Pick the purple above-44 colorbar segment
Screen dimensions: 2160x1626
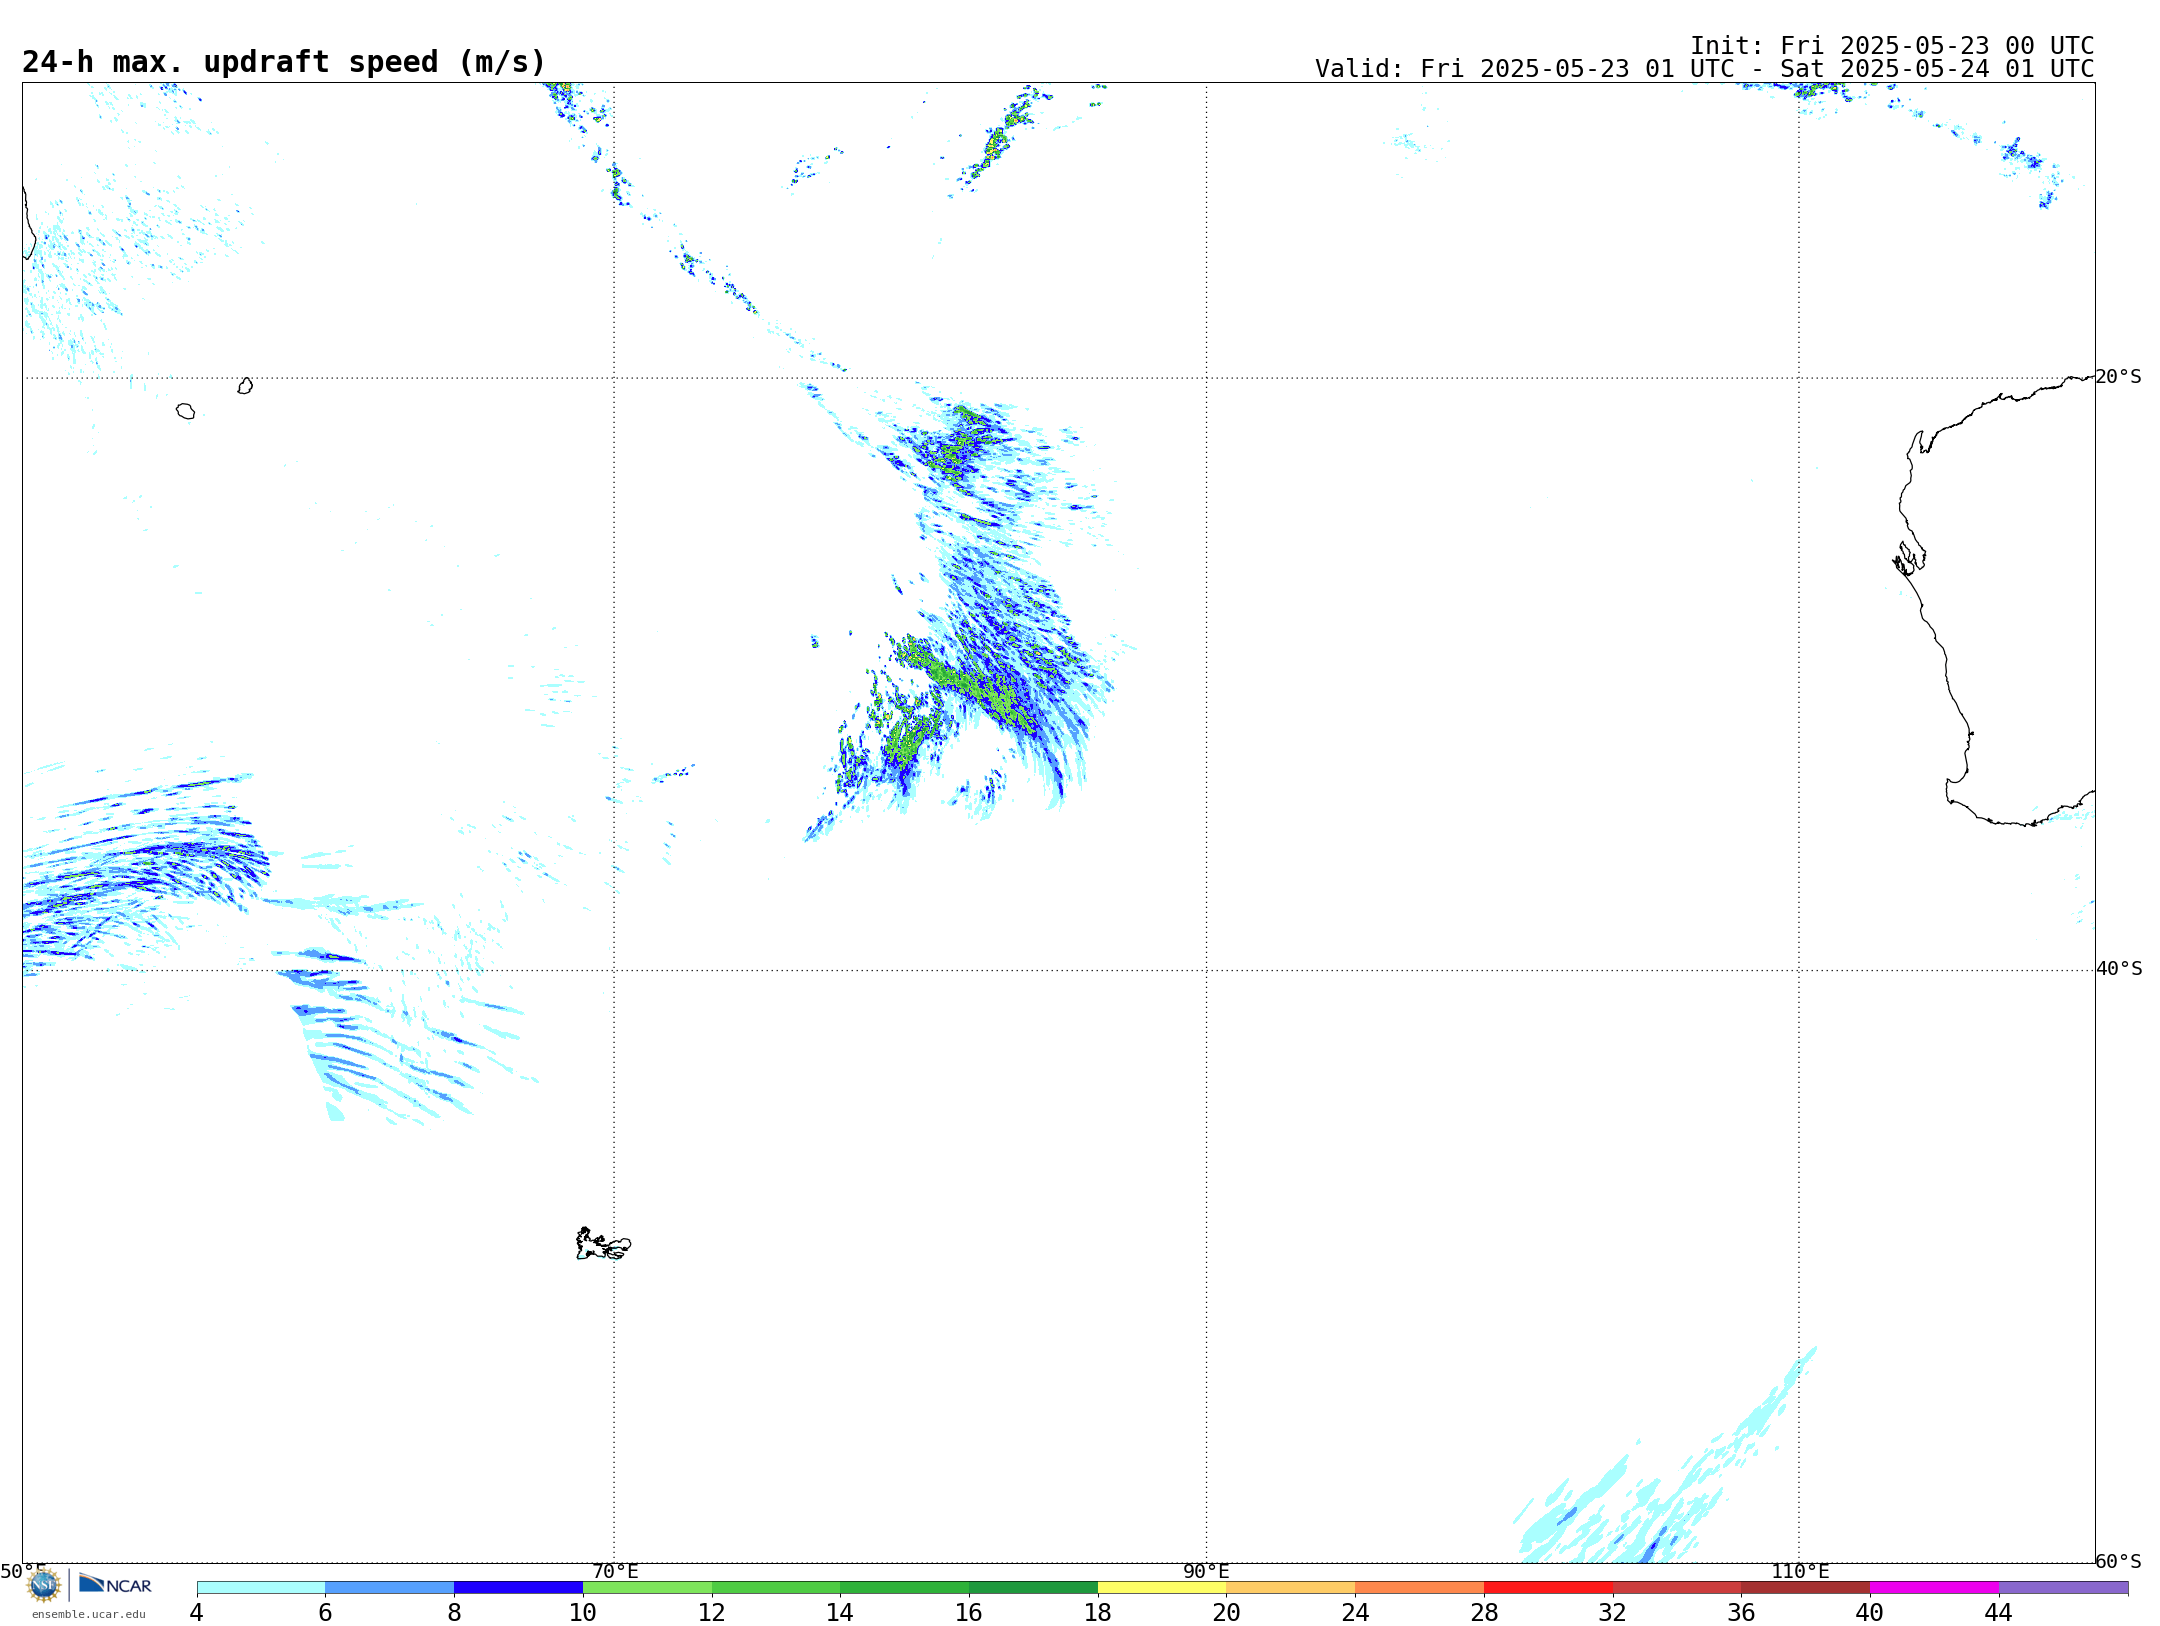pos(2063,1587)
